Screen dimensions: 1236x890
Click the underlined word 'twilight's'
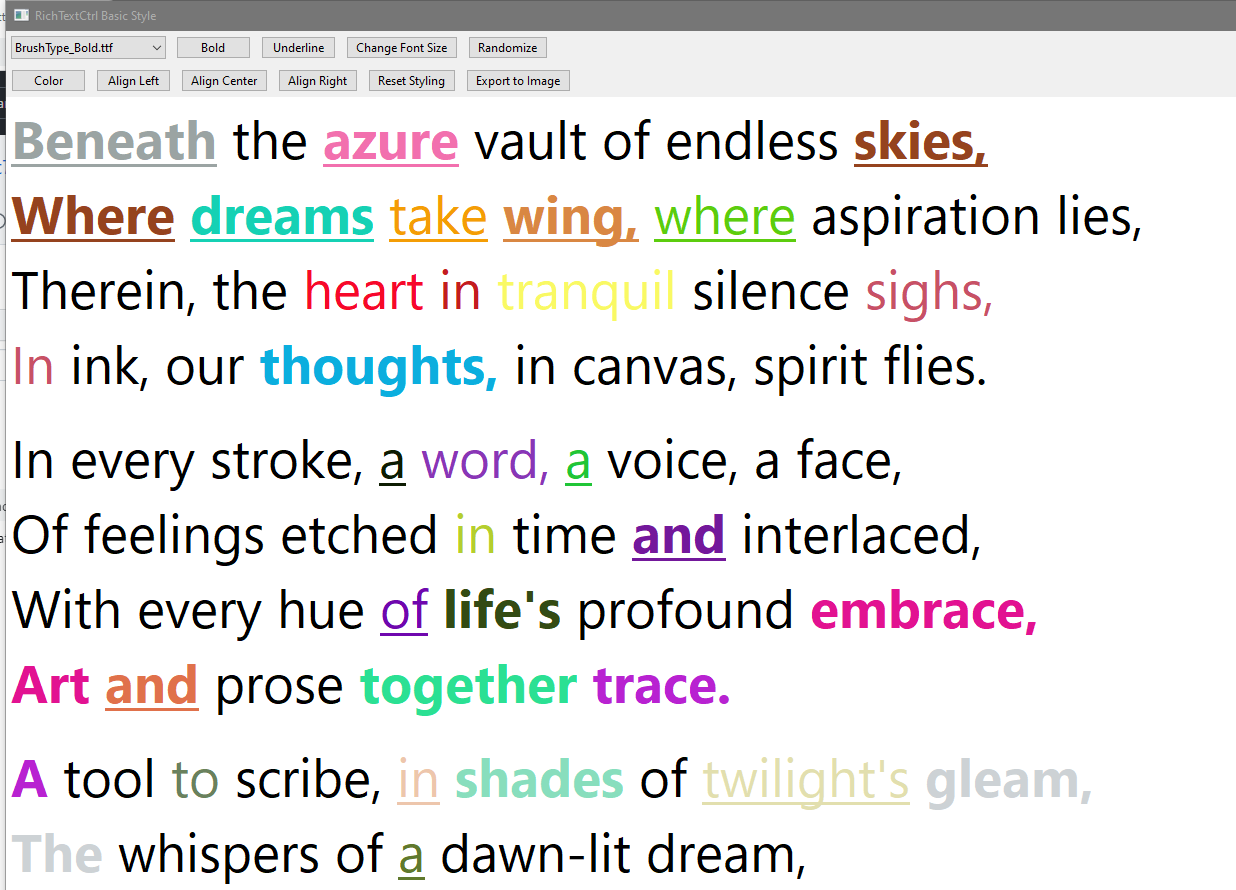coord(805,780)
